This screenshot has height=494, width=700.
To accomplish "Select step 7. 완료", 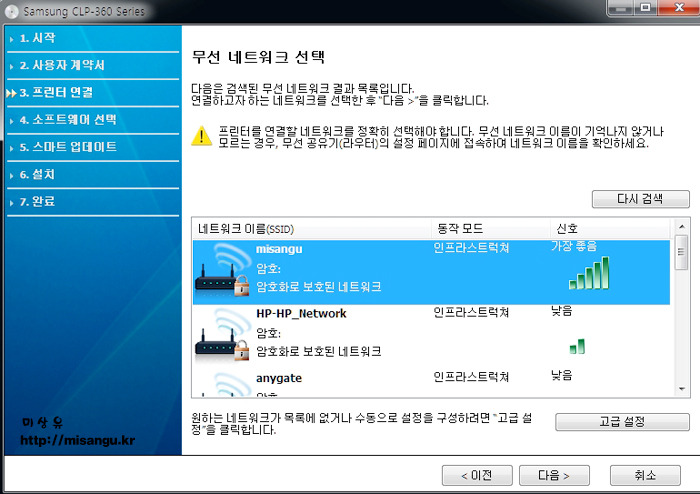I will (93, 202).
